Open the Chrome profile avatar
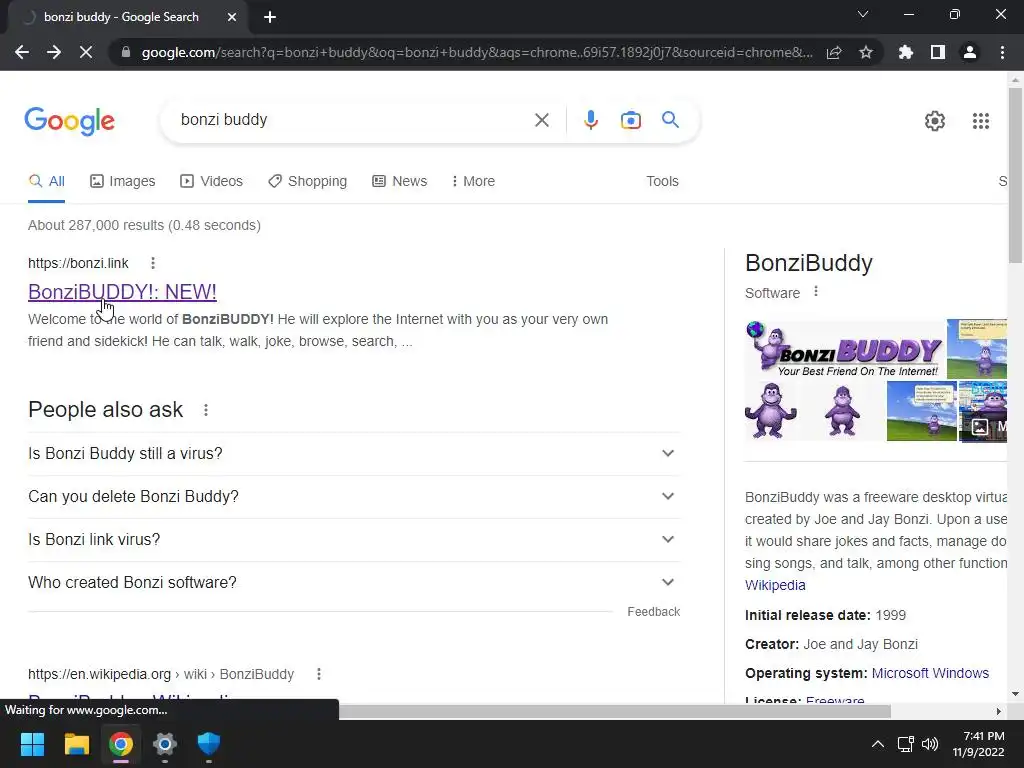The height and width of the screenshot is (768, 1024). click(x=970, y=52)
